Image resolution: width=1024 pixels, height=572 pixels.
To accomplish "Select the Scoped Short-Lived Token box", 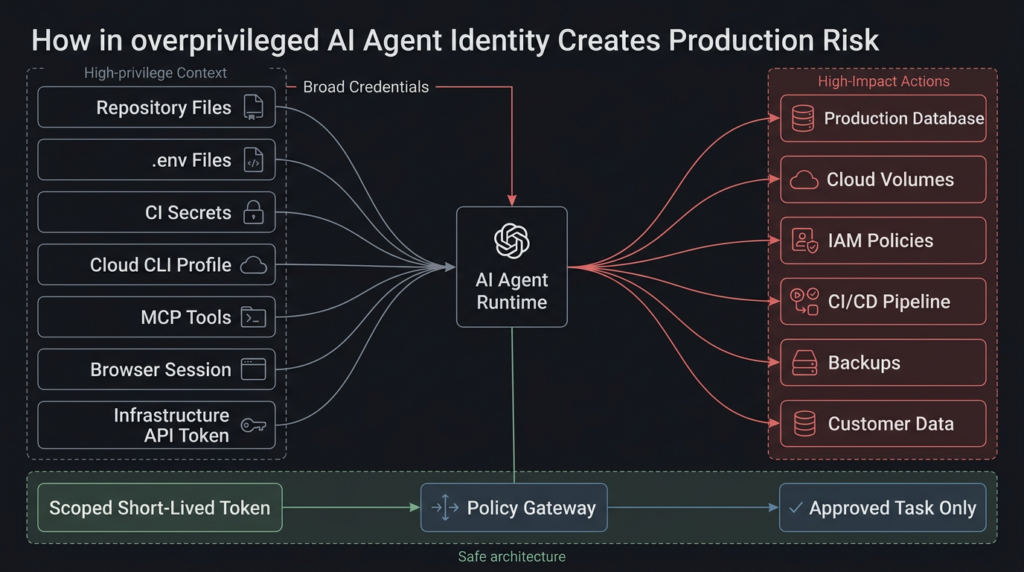I will [160, 508].
